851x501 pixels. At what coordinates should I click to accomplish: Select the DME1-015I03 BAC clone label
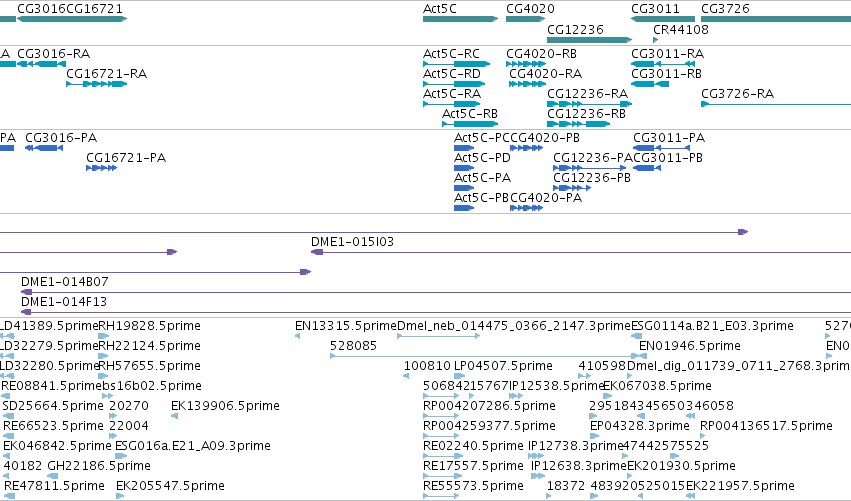[x=352, y=242]
